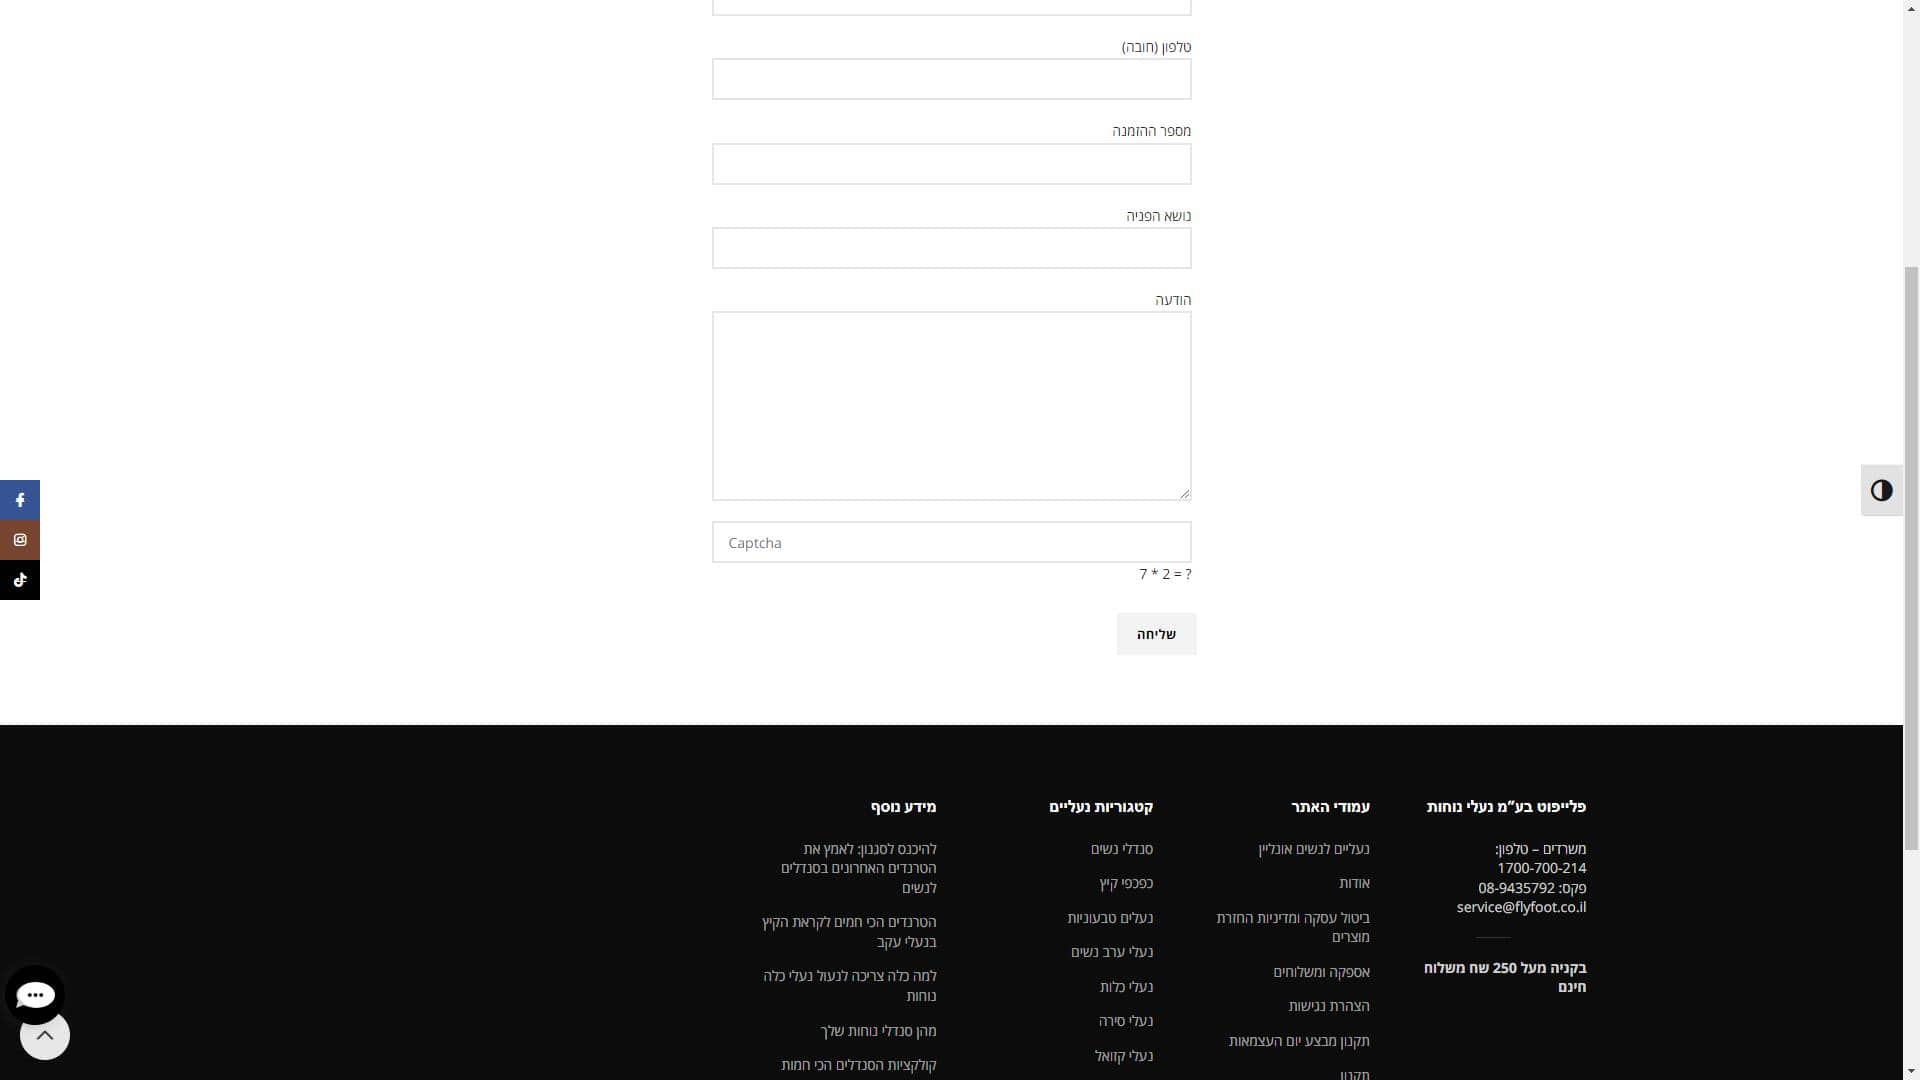This screenshot has height=1080, width=1920.
Task: Open the chat bubble widget
Action: 35,994
